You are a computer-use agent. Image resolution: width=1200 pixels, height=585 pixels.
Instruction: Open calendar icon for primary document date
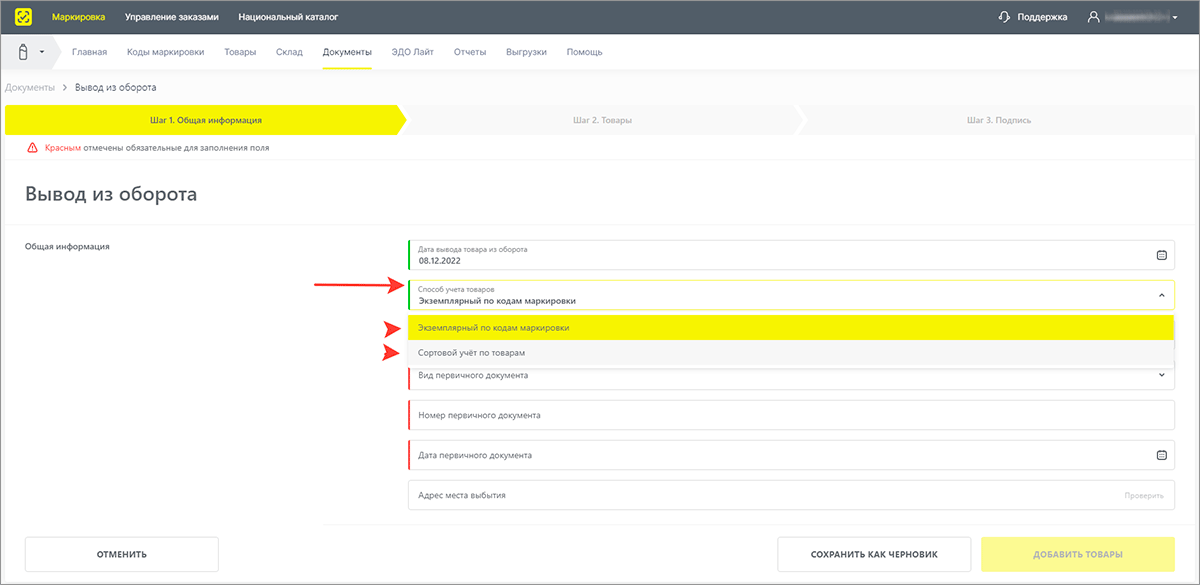(x=1162, y=455)
